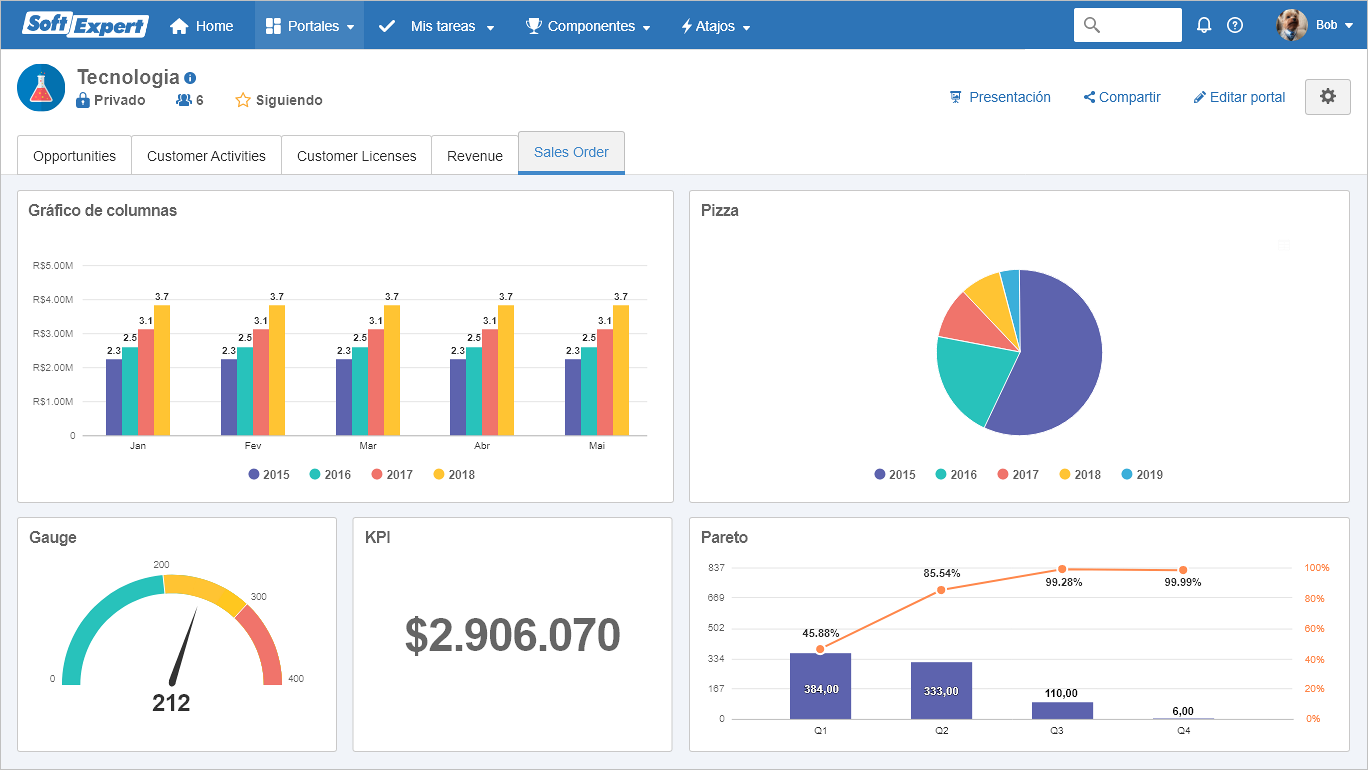
Task: Toggle 2018 series in column chart legend
Action: pyautogui.click(x=454, y=475)
